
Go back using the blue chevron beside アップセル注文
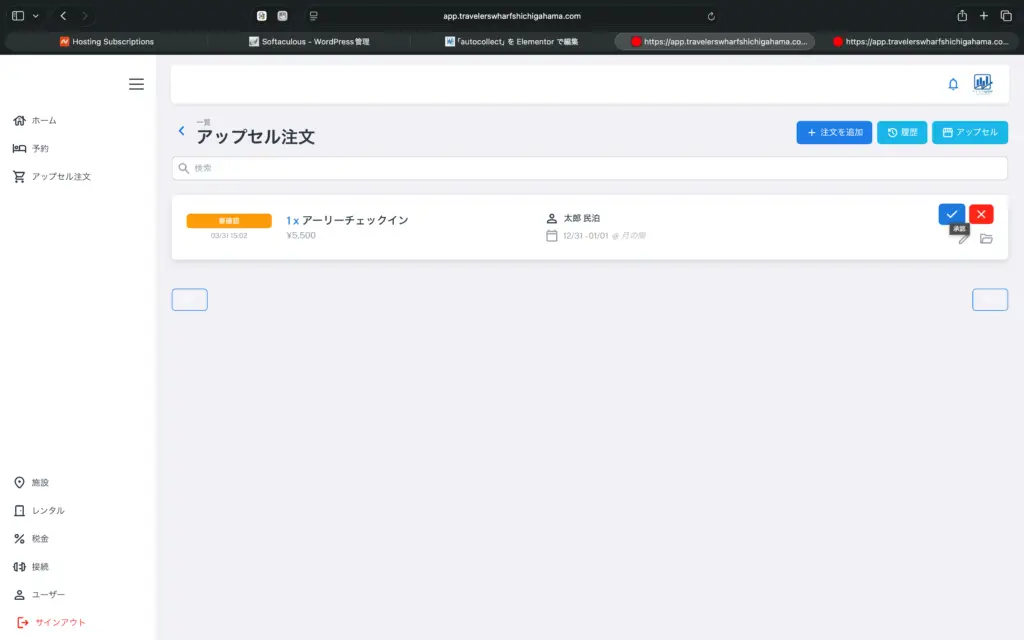181,131
